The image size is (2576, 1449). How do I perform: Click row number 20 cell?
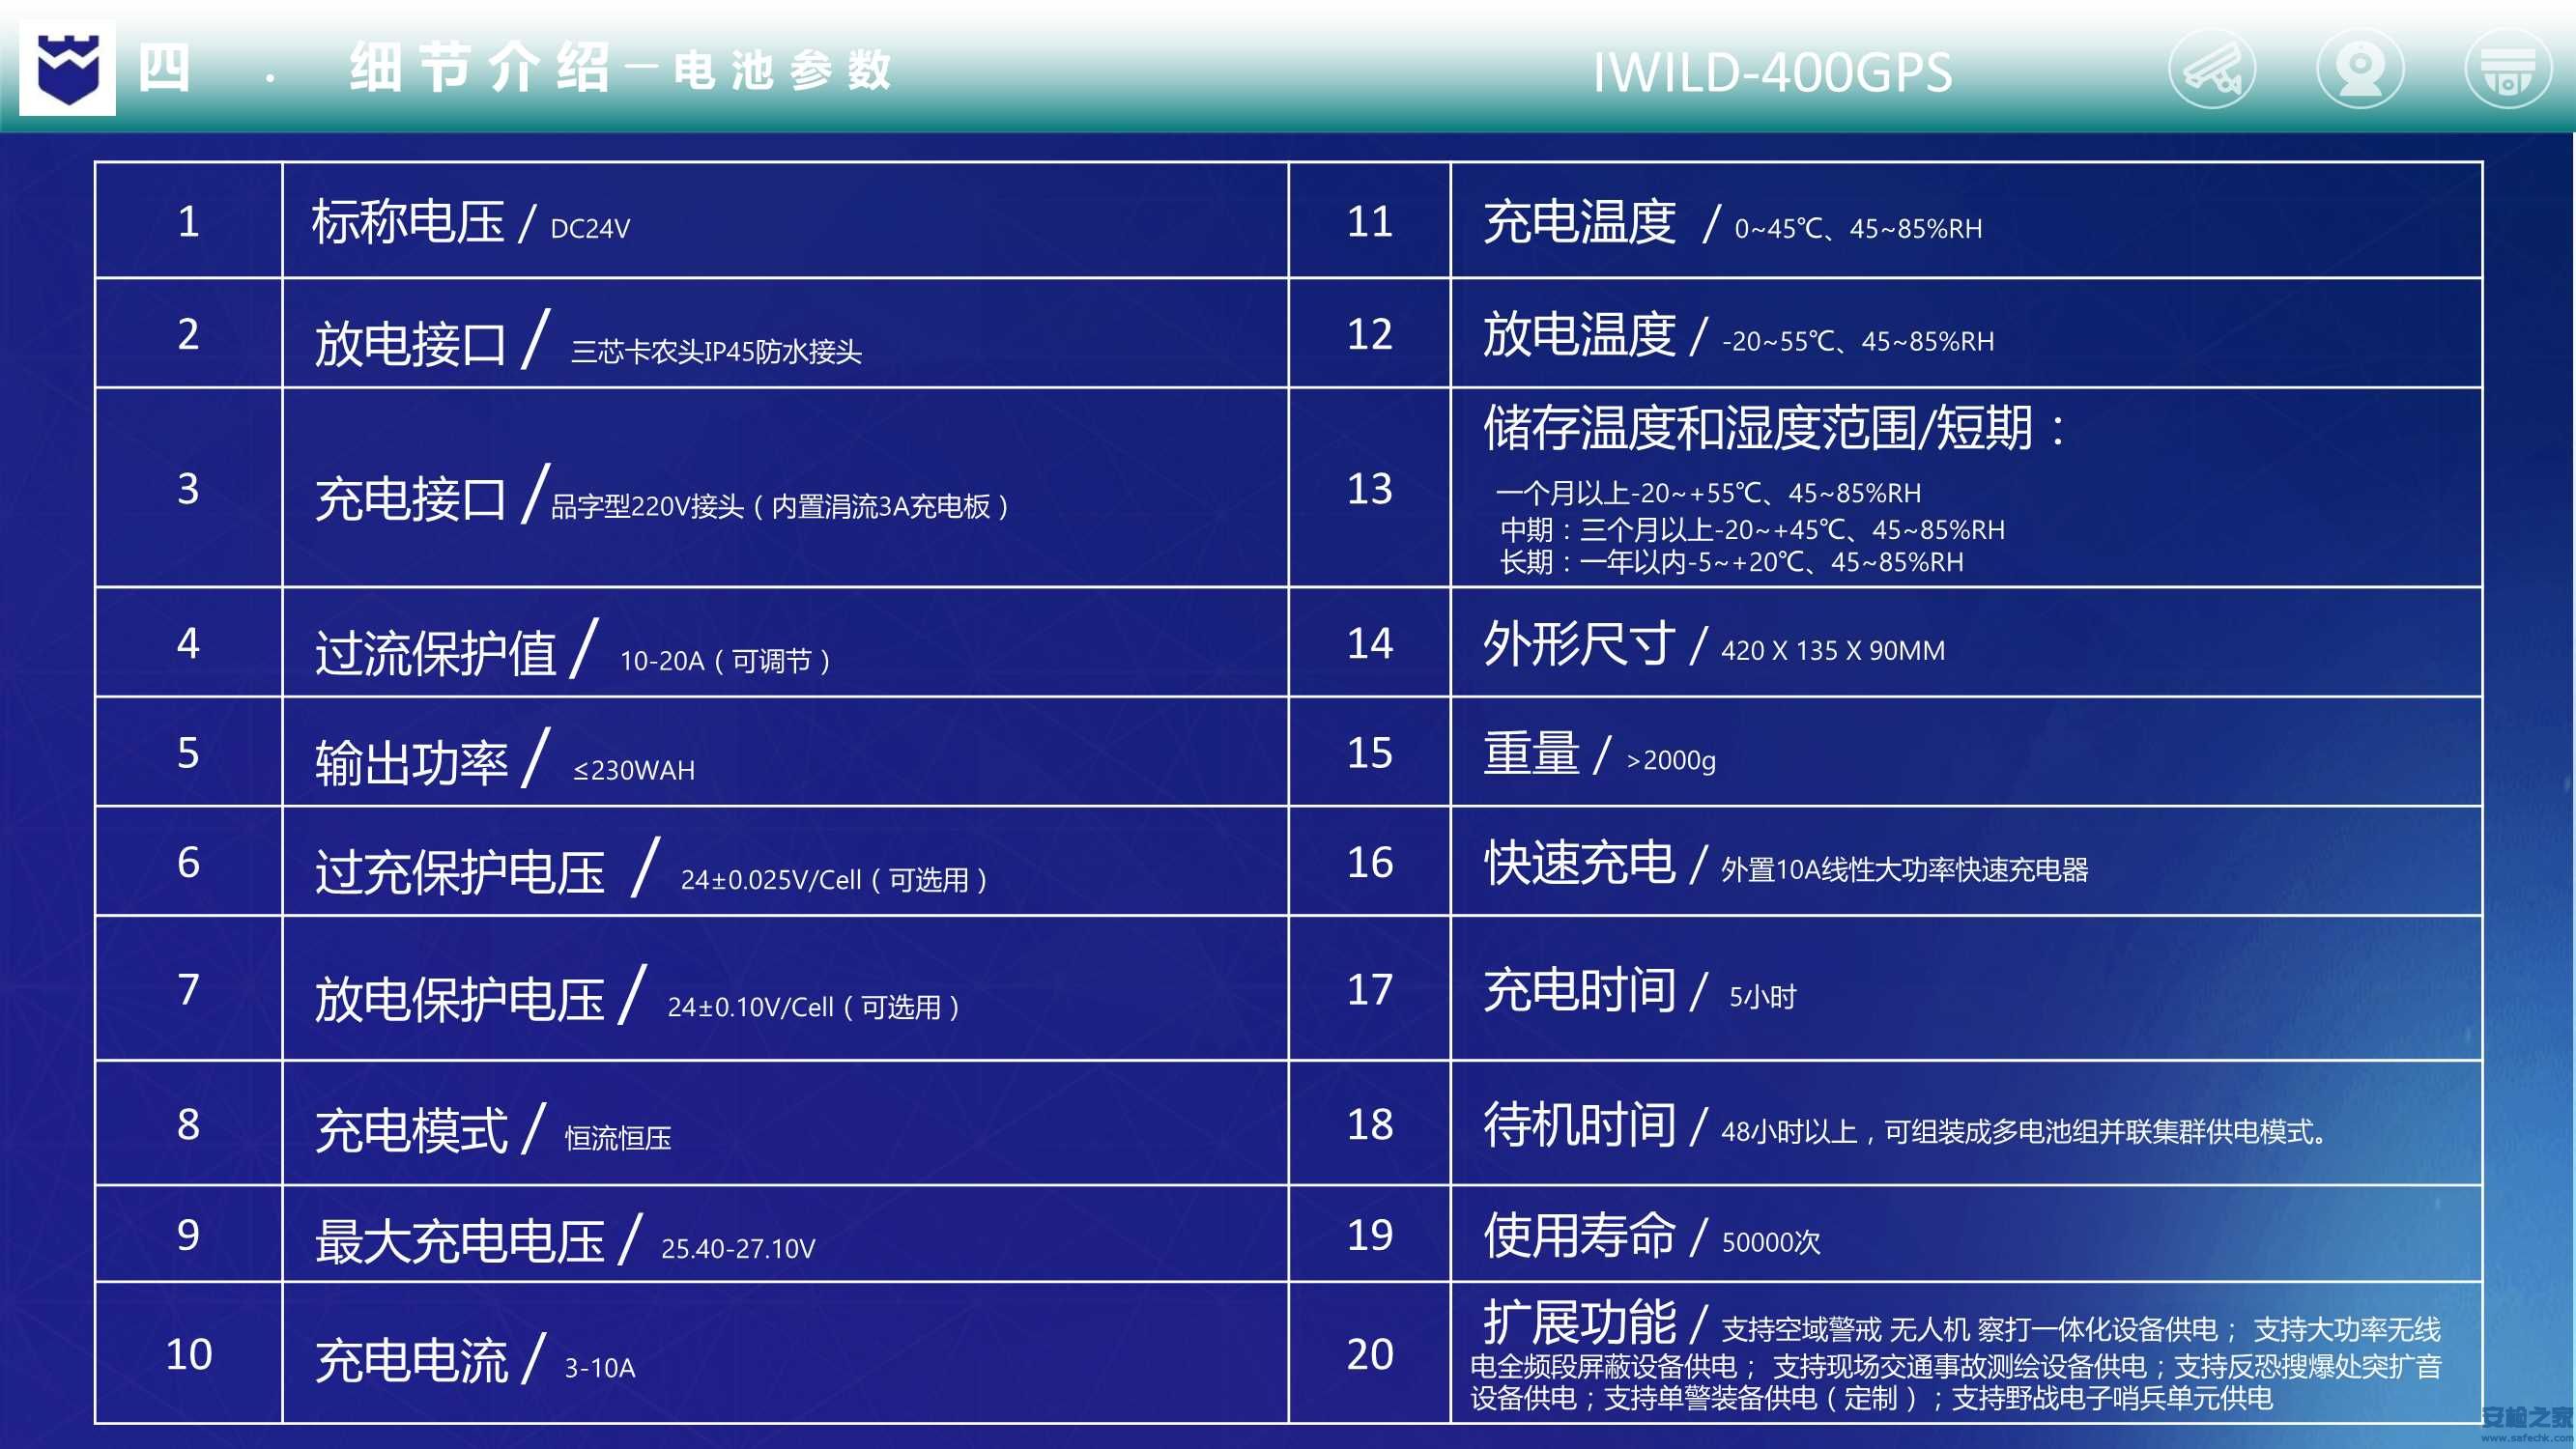(x=1369, y=1353)
